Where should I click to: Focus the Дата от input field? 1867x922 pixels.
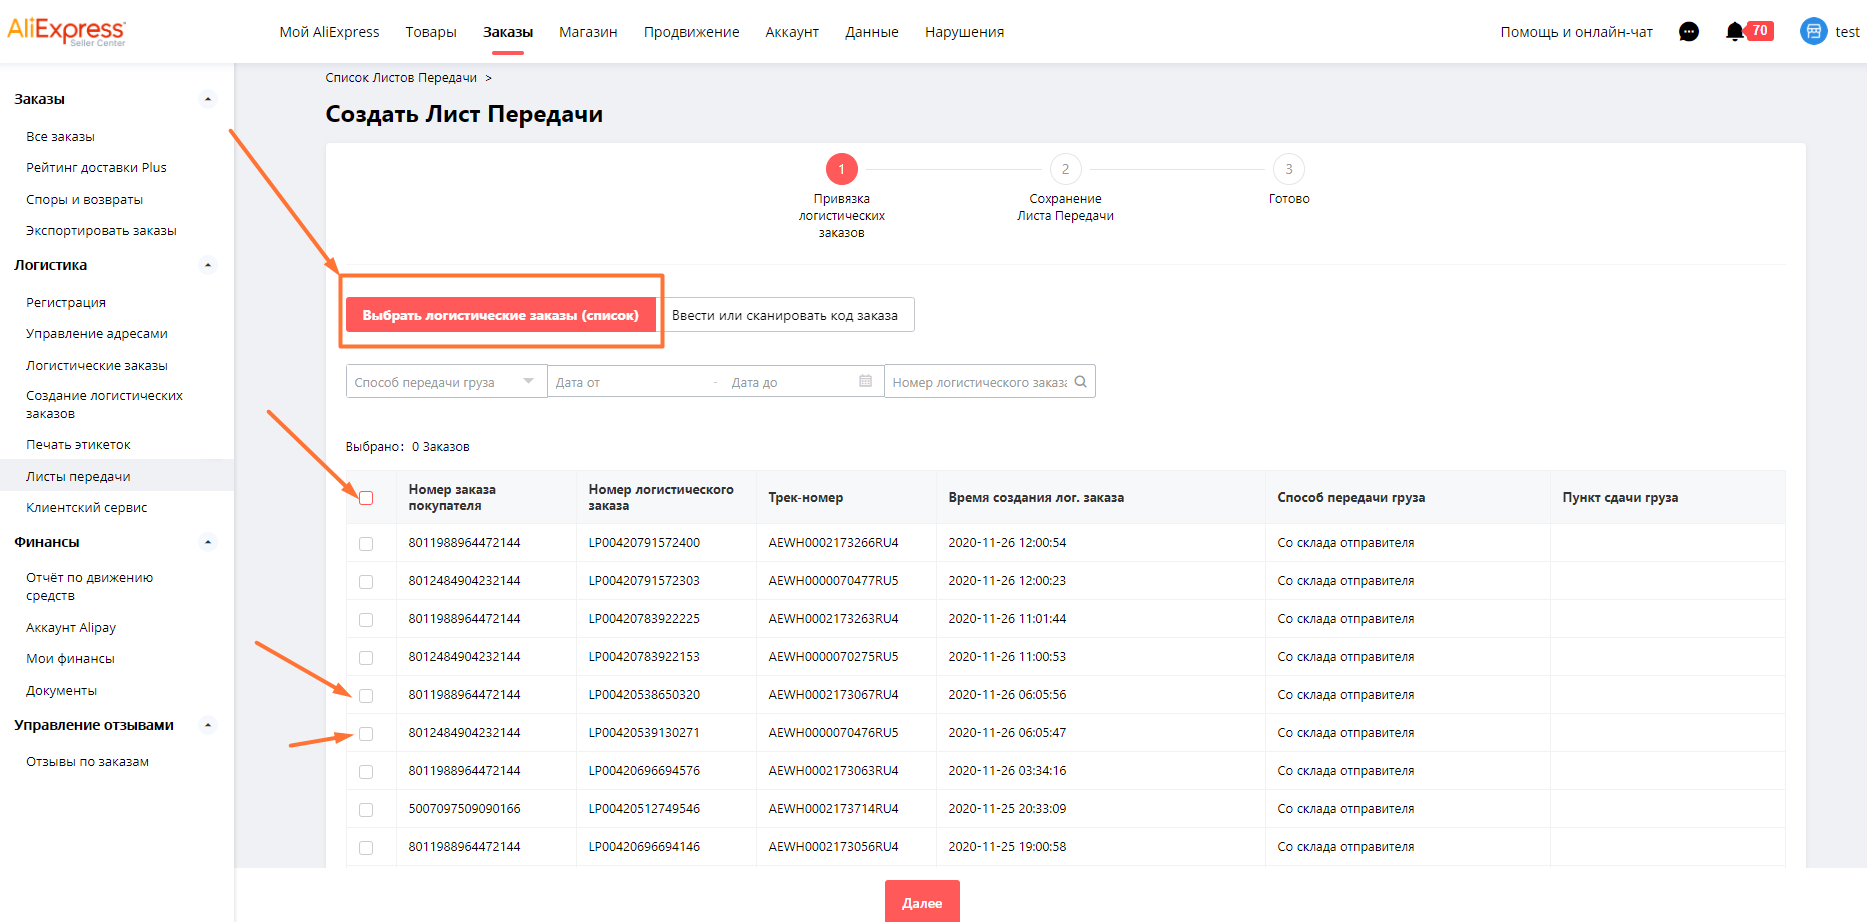click(628, 382)
